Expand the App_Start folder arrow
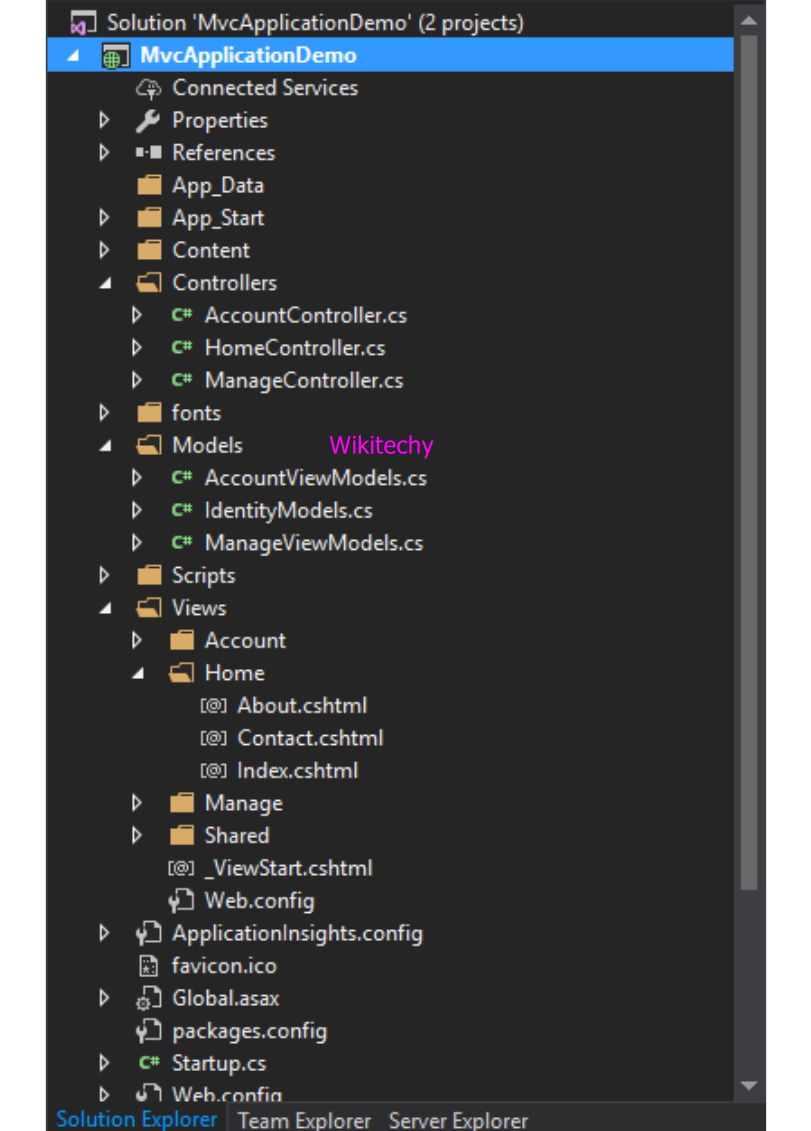 click(105, 218)
